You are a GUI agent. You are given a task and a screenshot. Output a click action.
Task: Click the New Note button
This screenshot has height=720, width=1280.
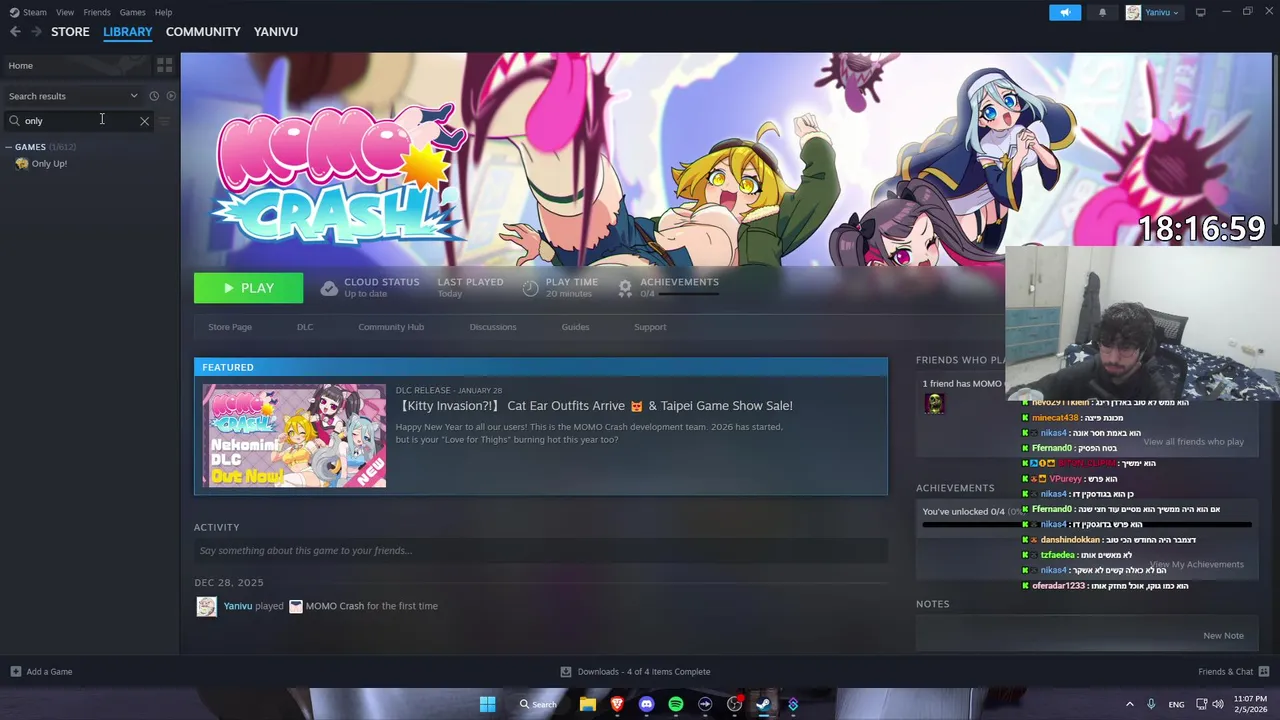pyautogui.click(x=1223, y=636)
